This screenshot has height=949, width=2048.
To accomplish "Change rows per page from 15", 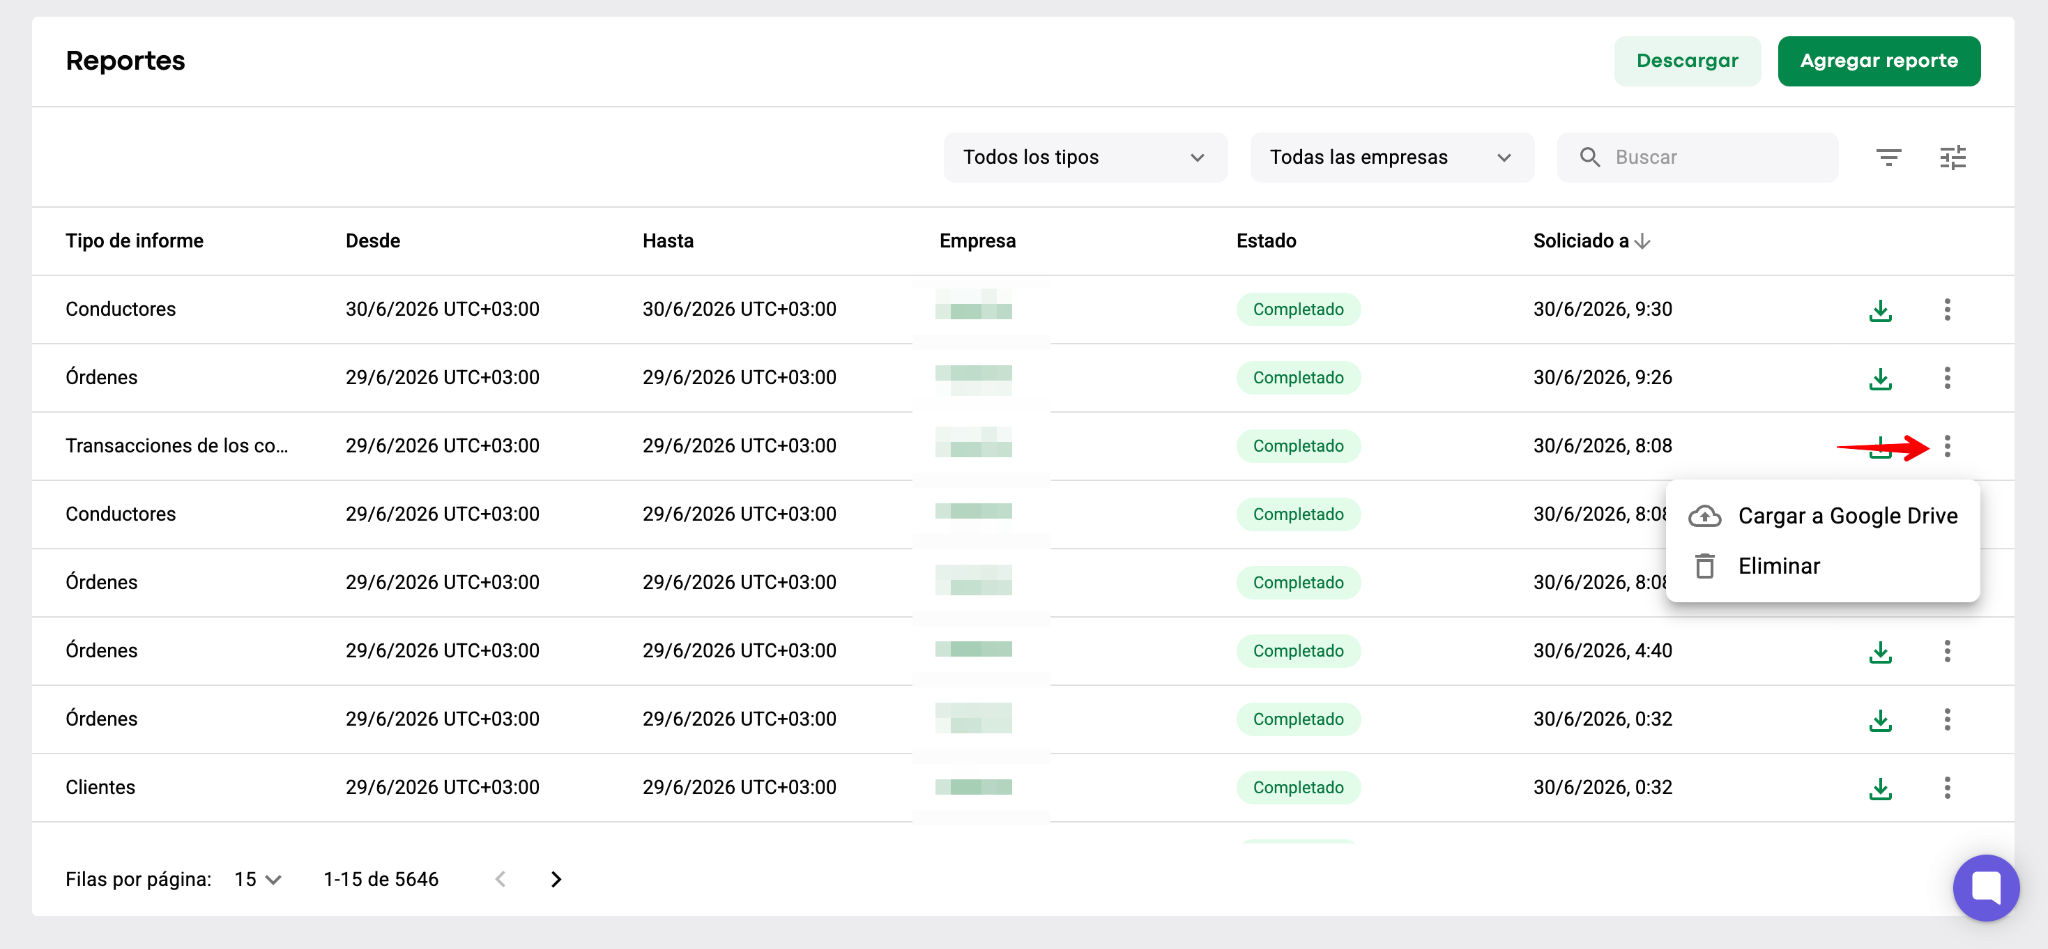I will coord(258,879).
